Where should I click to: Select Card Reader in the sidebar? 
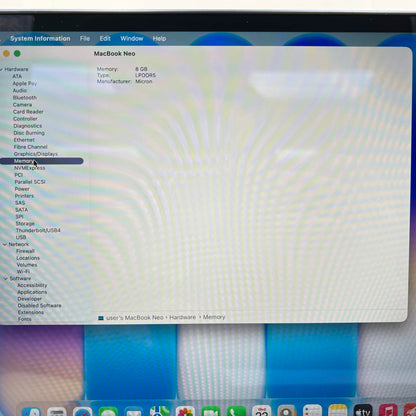tap(28, 111)
